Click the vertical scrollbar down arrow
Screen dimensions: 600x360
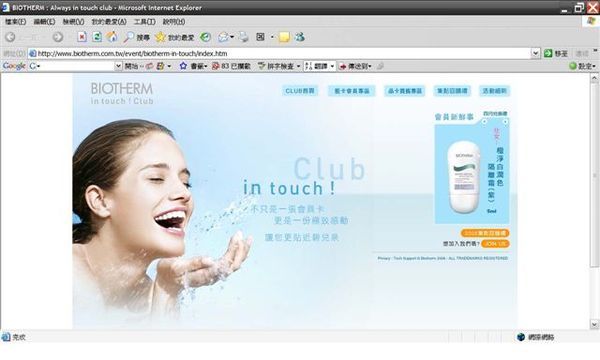click(594, 324)
